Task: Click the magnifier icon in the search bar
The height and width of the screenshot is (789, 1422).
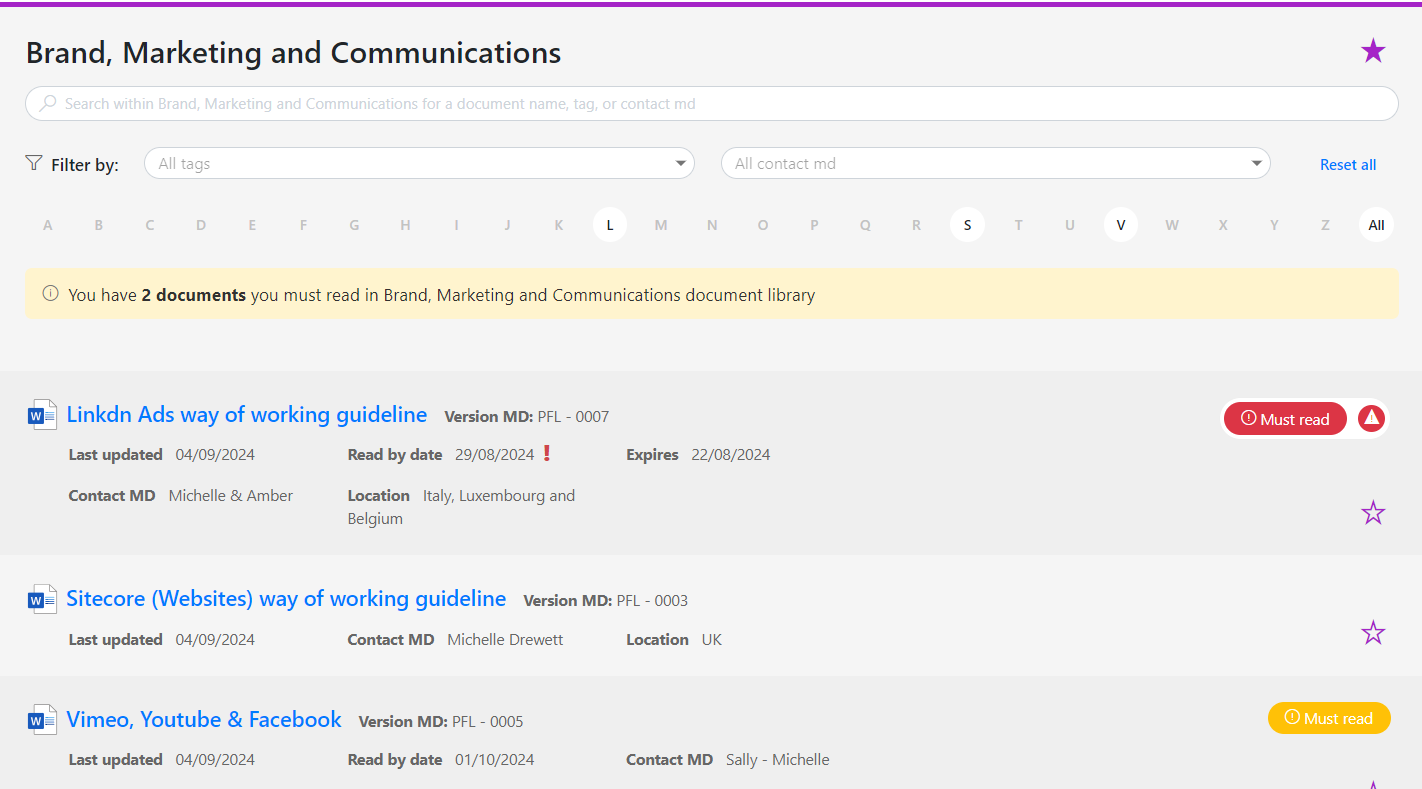Action: pos(47,103)
